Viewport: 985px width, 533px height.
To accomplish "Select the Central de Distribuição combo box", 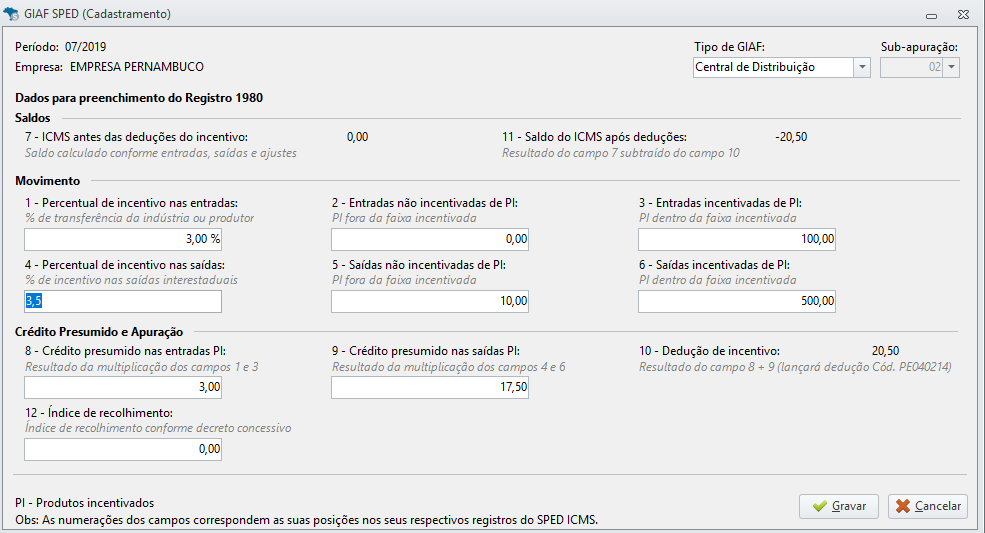I will 781,67.
